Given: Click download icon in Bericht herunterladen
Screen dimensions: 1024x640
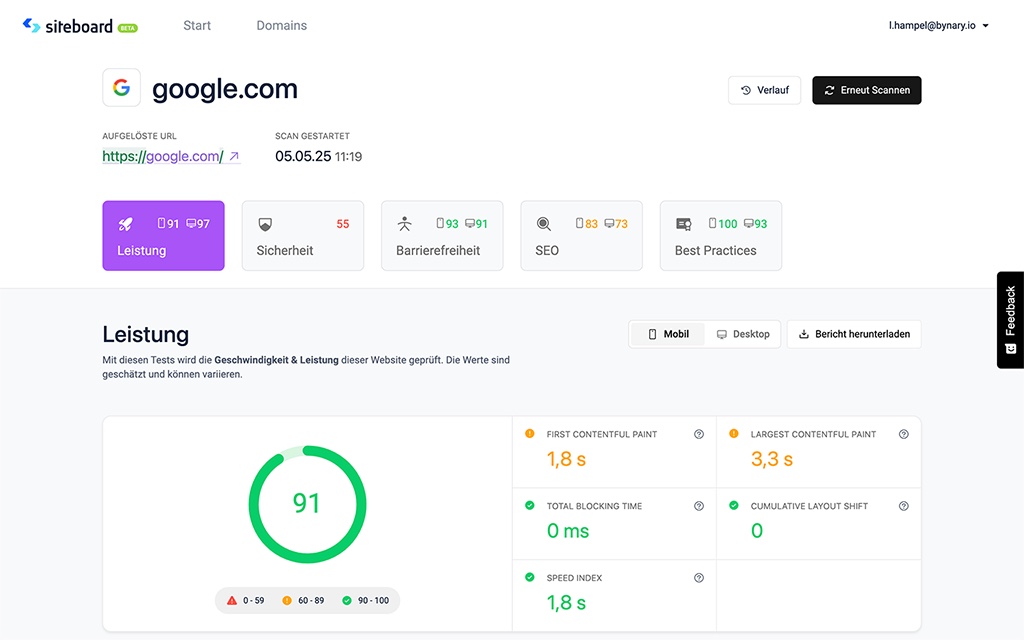Looking at the screenshot, I should pyautogui.click(x=804, y=334).
